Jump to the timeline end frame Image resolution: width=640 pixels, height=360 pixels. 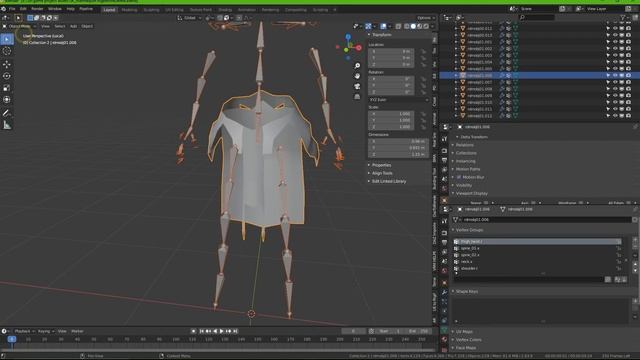235,331
